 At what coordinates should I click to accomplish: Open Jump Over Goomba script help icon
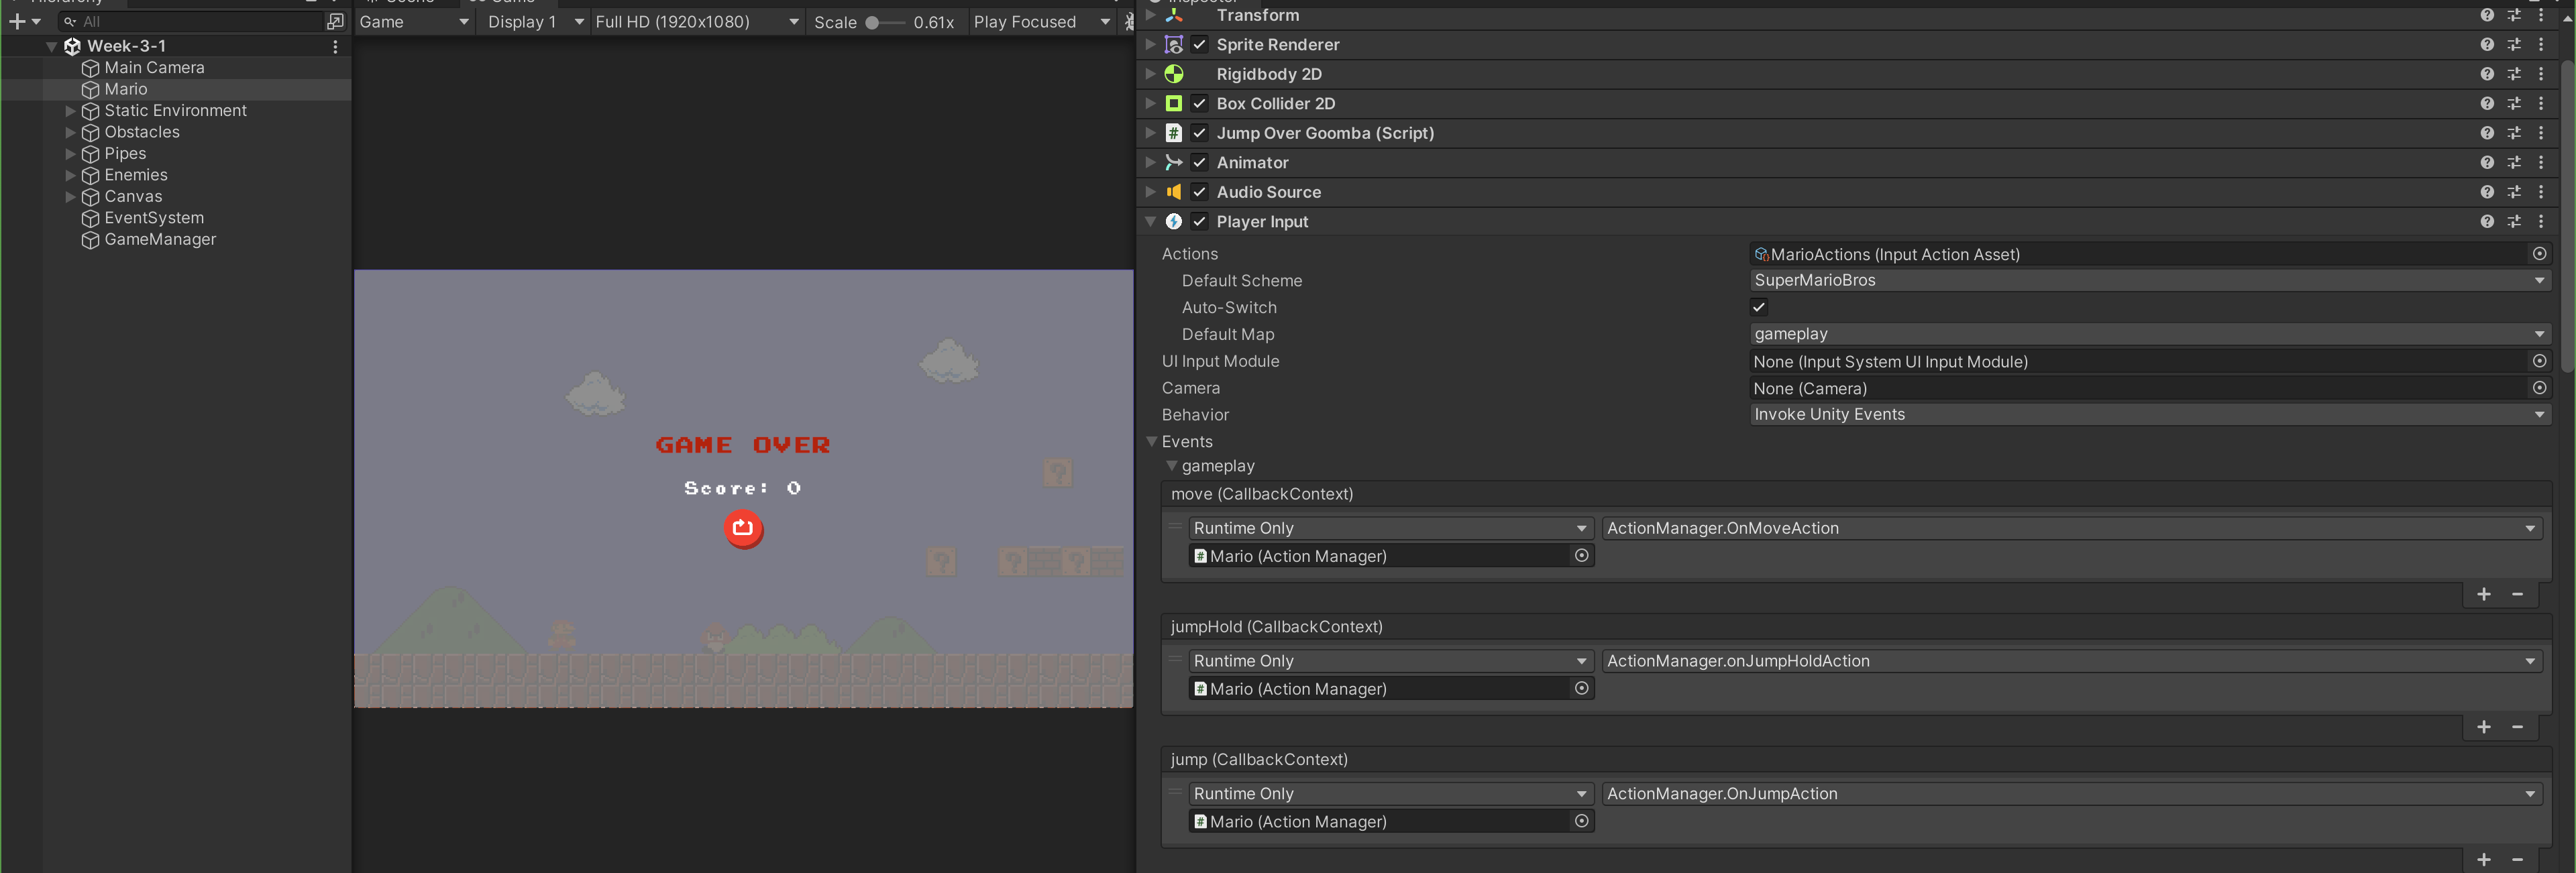click(x=2486, y=133)
